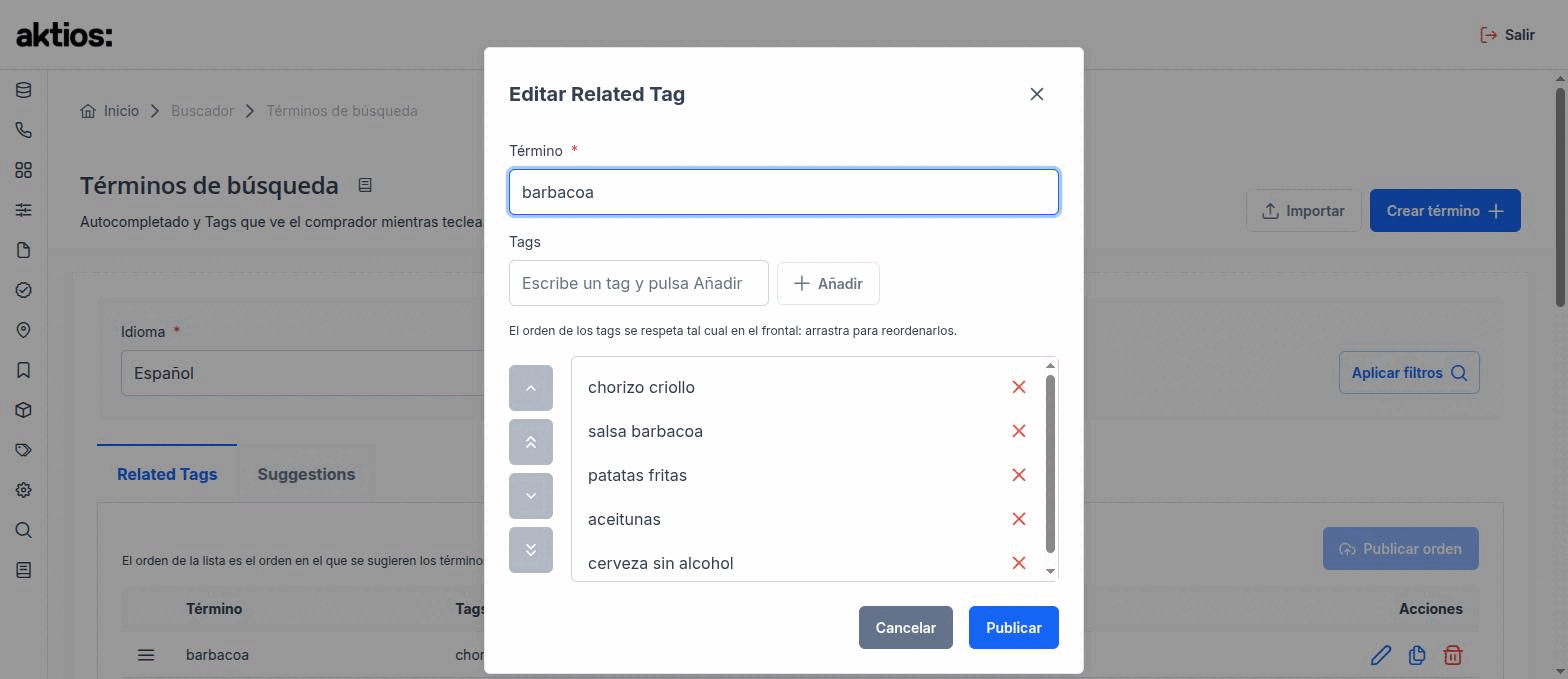
Task: Move selected tag to the bottom
Action: (x=531, y=550)
